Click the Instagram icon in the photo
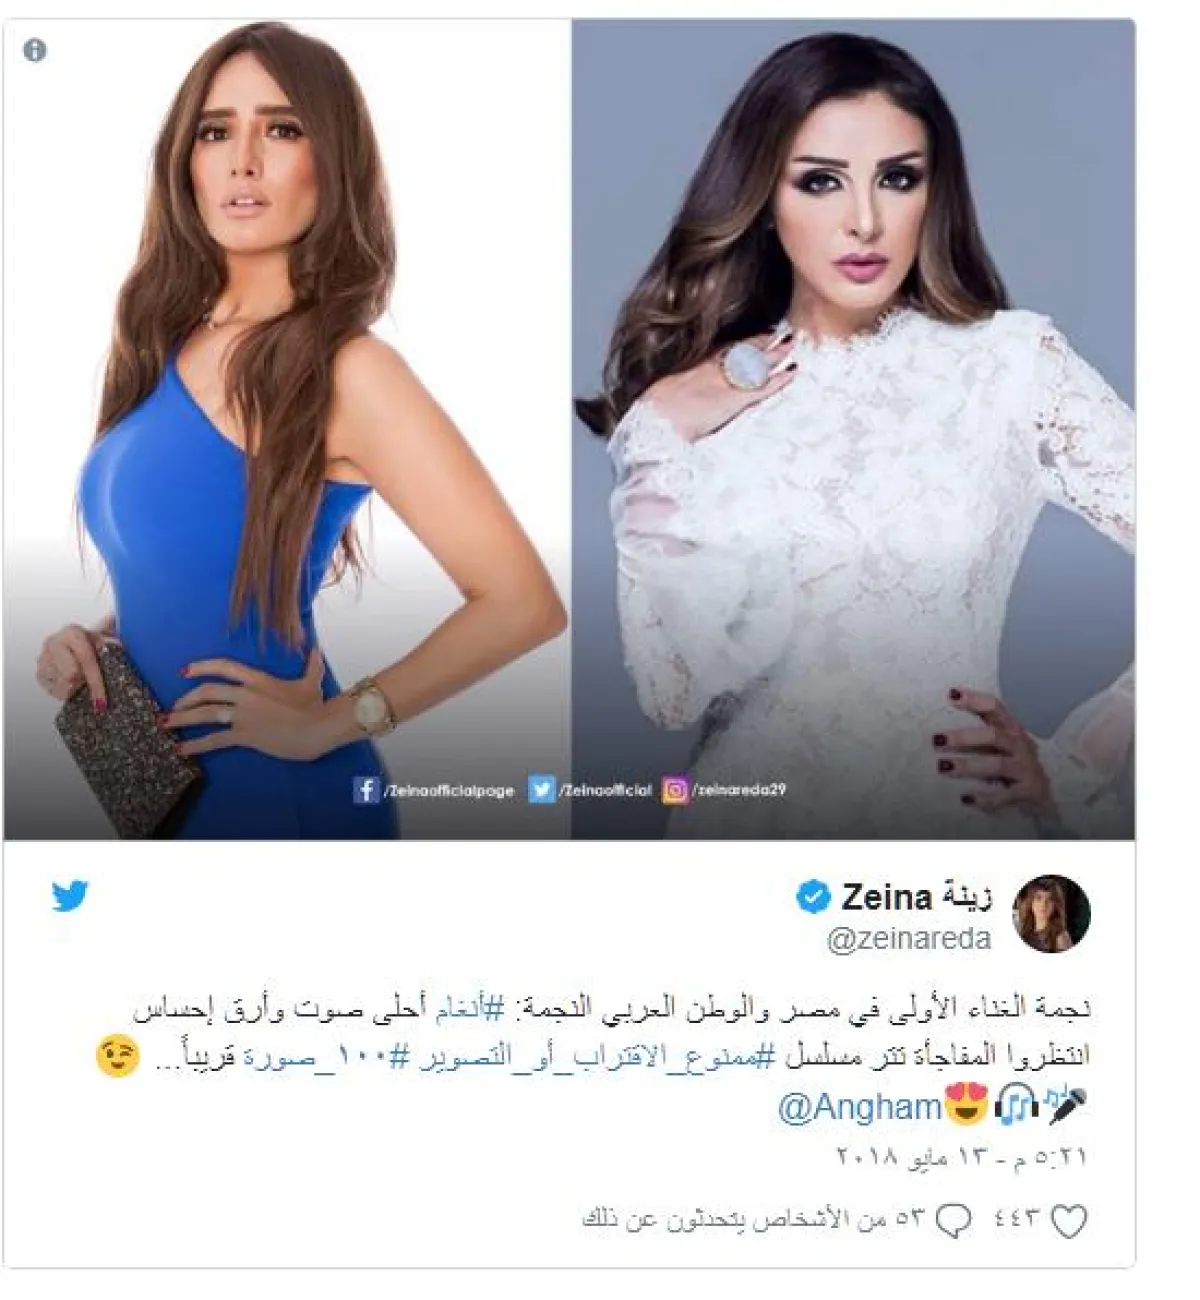The image size is (1200, 1300). pyautogui.click(x=676, y=790)
